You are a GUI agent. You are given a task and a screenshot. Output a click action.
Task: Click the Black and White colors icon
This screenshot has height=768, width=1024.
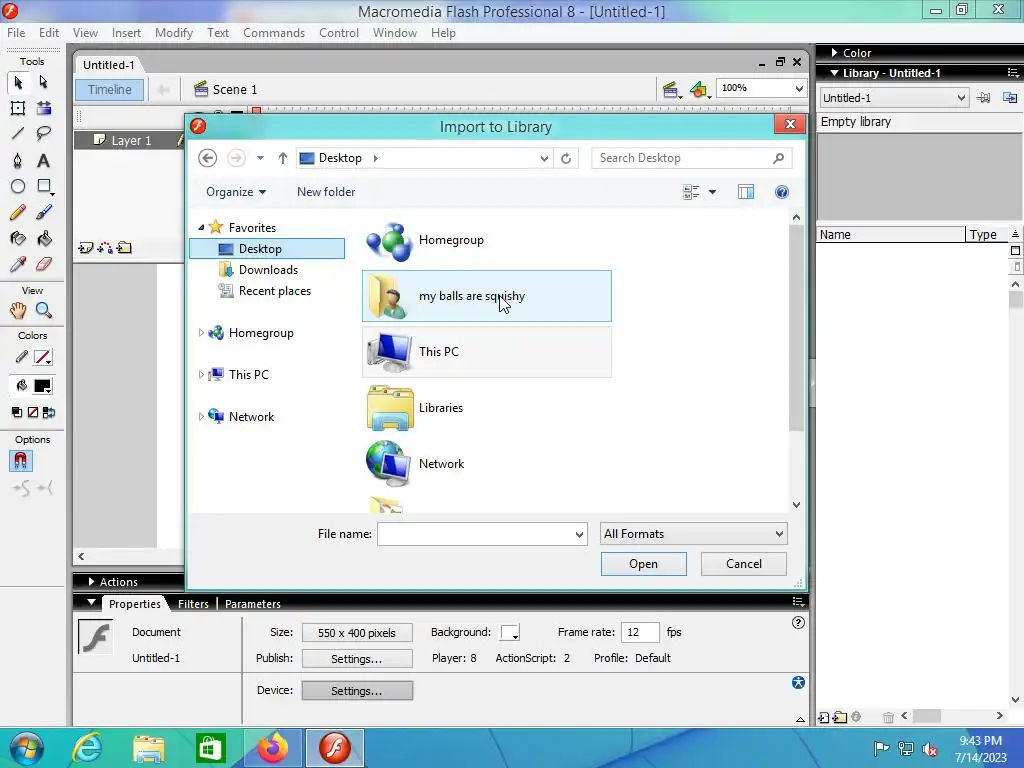point(17,412)
